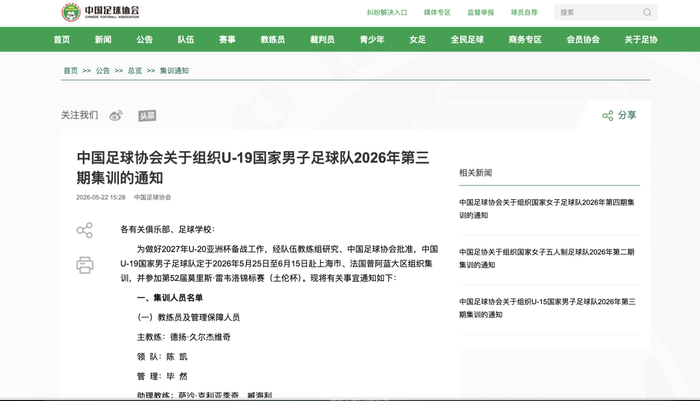Open related news on 女子五人制足球队 集训
This screenshot has height=401, width=700.
coord(547,258)
